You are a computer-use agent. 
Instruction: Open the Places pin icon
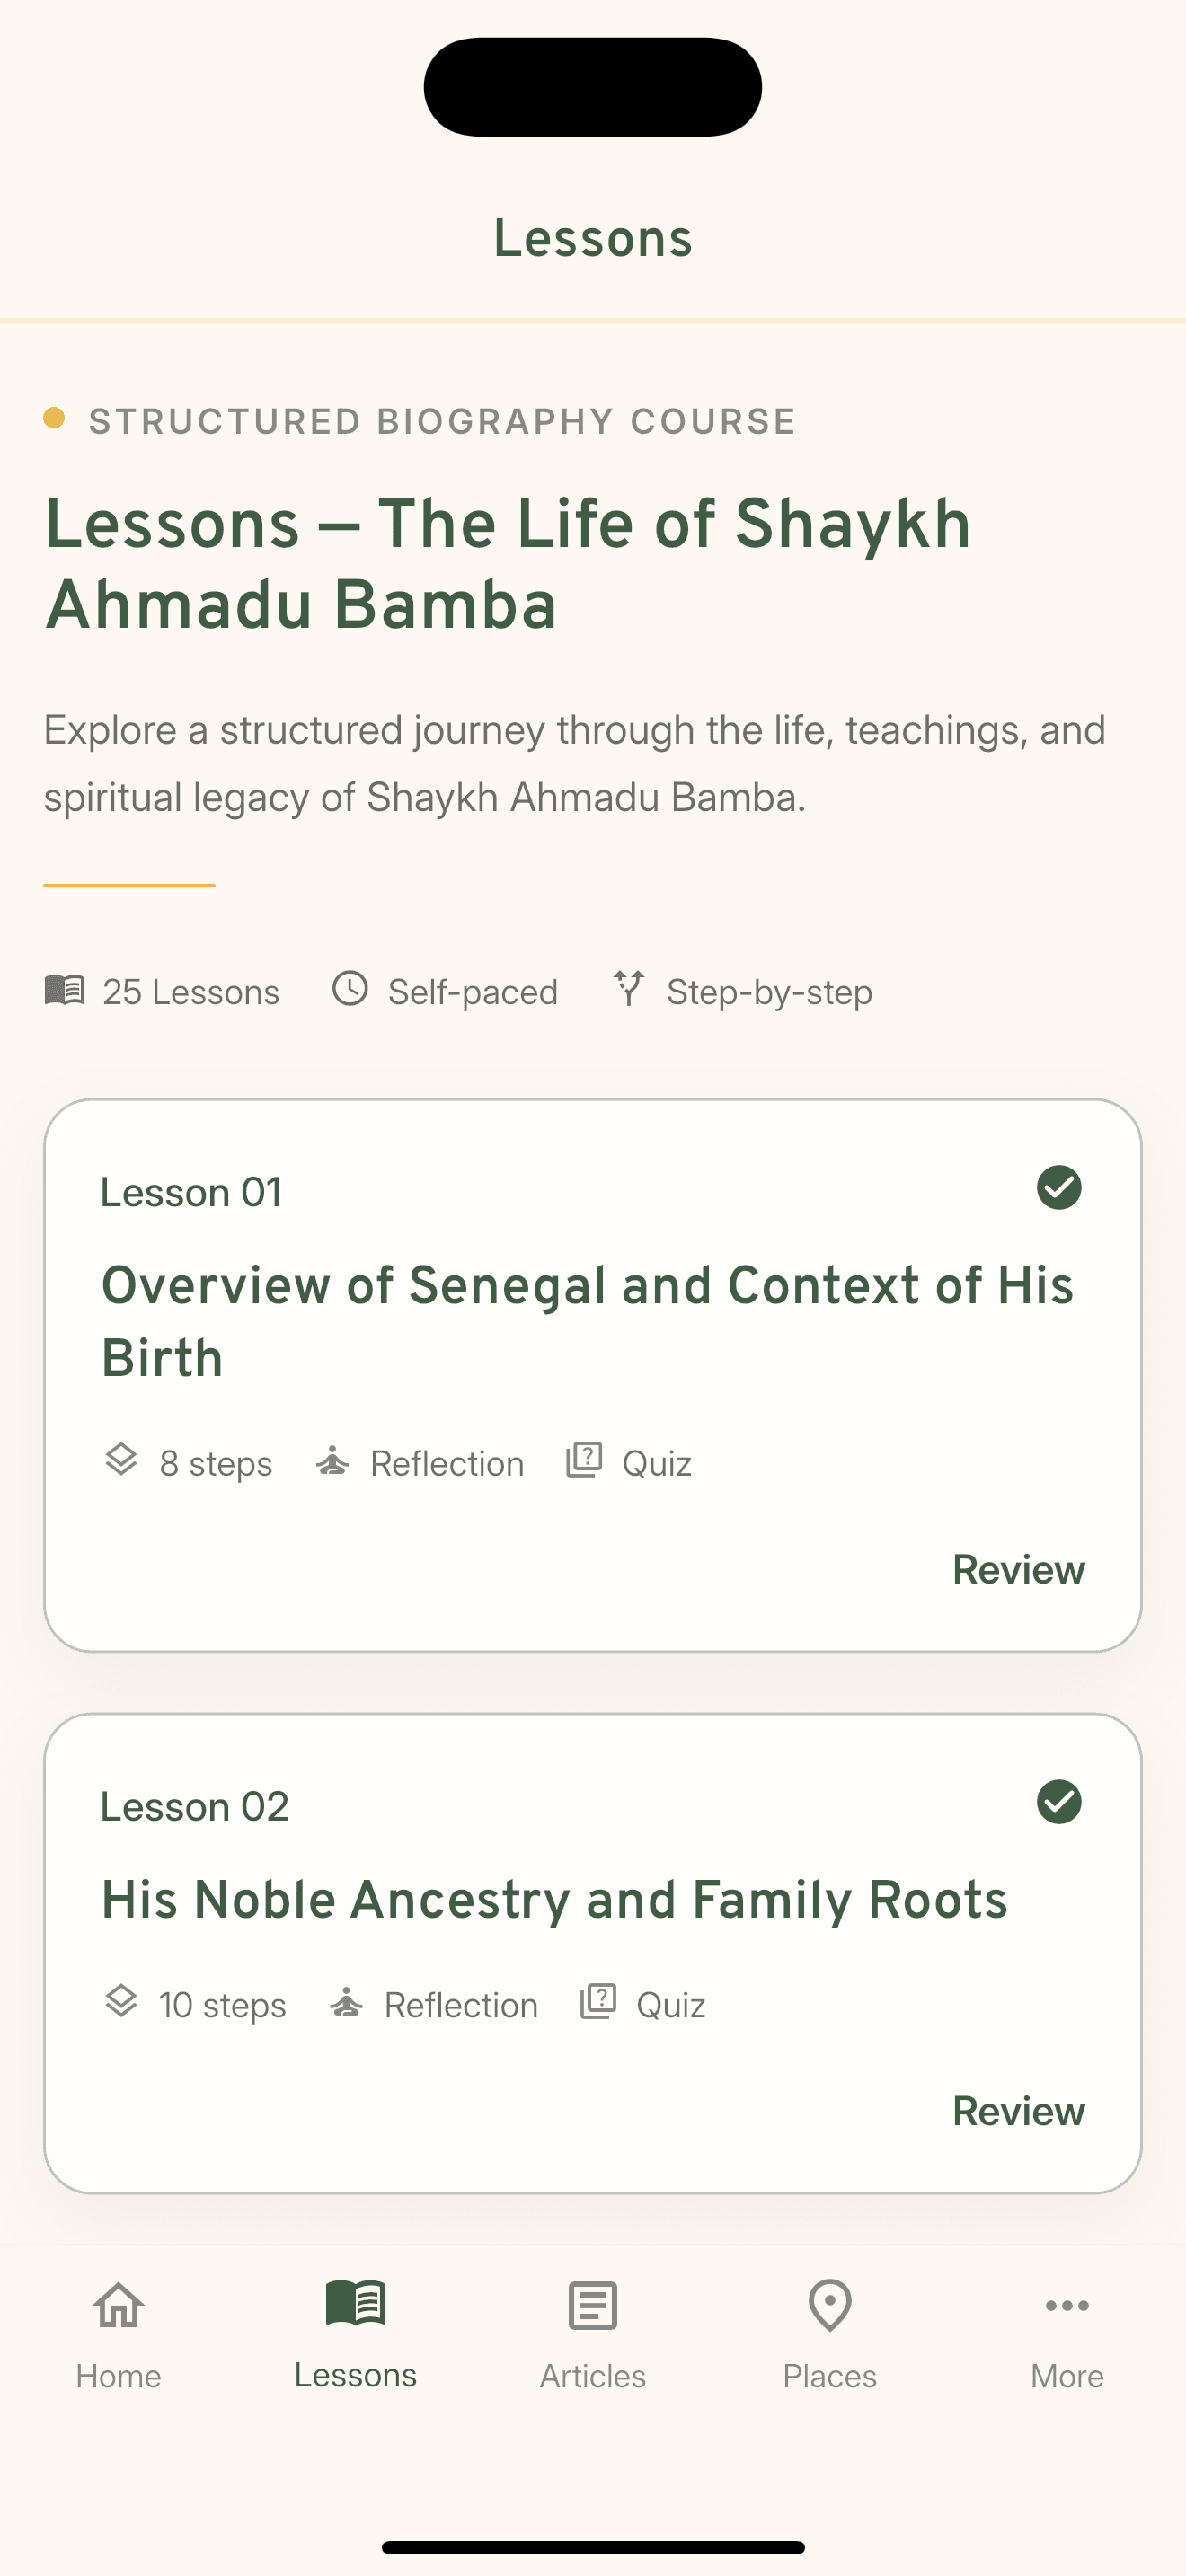(x=829, y=2304)
